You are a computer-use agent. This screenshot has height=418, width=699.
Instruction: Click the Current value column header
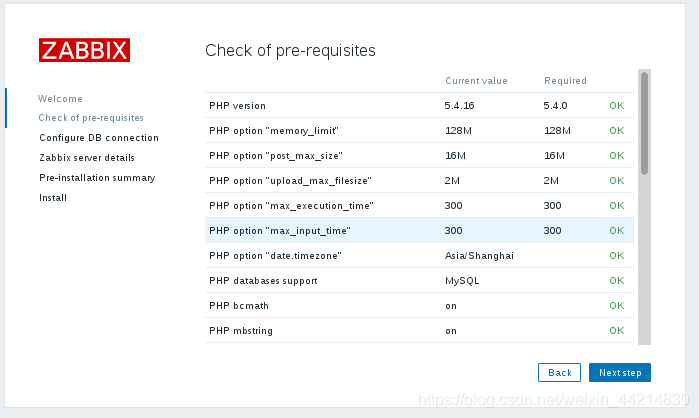pos(476,81)
